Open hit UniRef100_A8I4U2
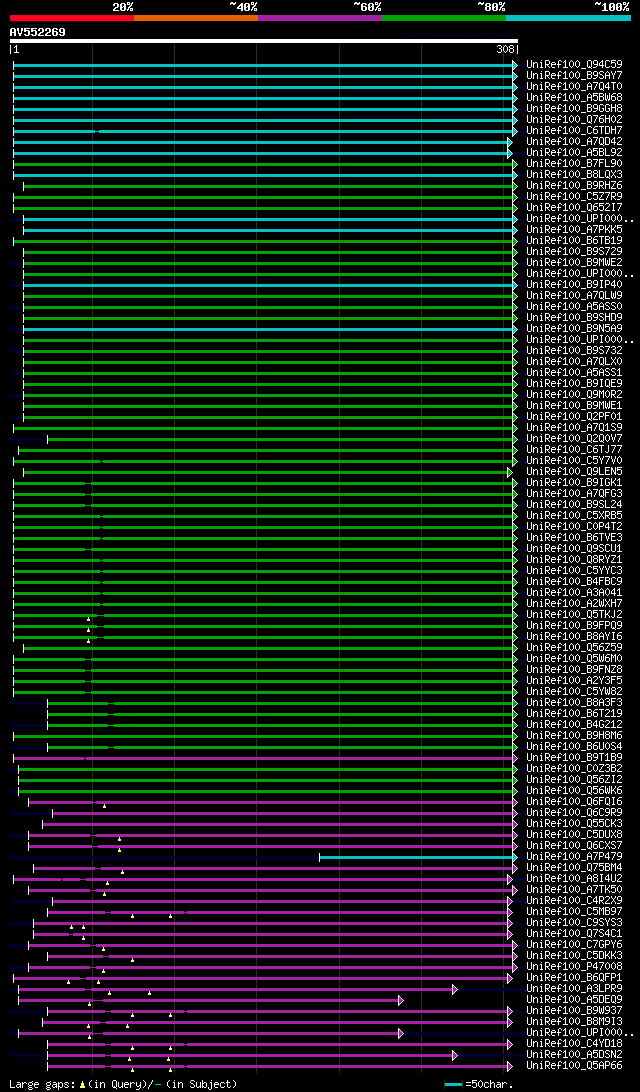Screen dimensions: 640x1092 click(575, 879)
